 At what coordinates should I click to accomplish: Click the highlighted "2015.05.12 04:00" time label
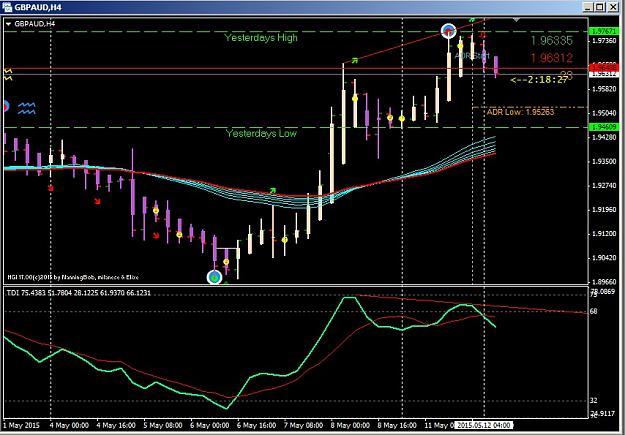484,425
